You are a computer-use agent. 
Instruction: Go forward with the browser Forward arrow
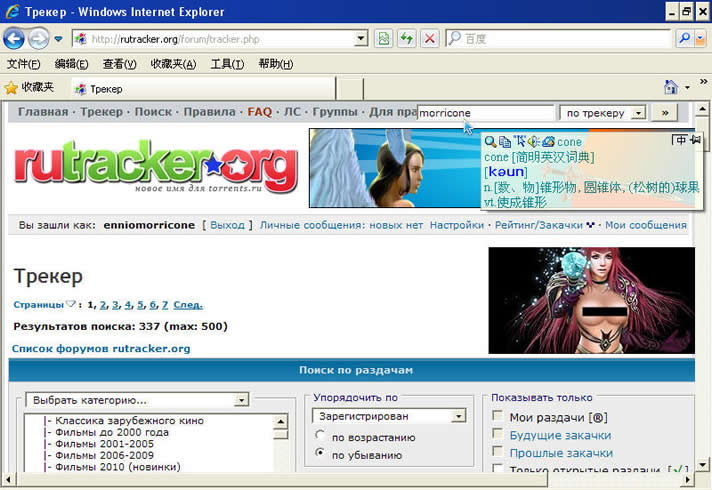tap(39, 39)
